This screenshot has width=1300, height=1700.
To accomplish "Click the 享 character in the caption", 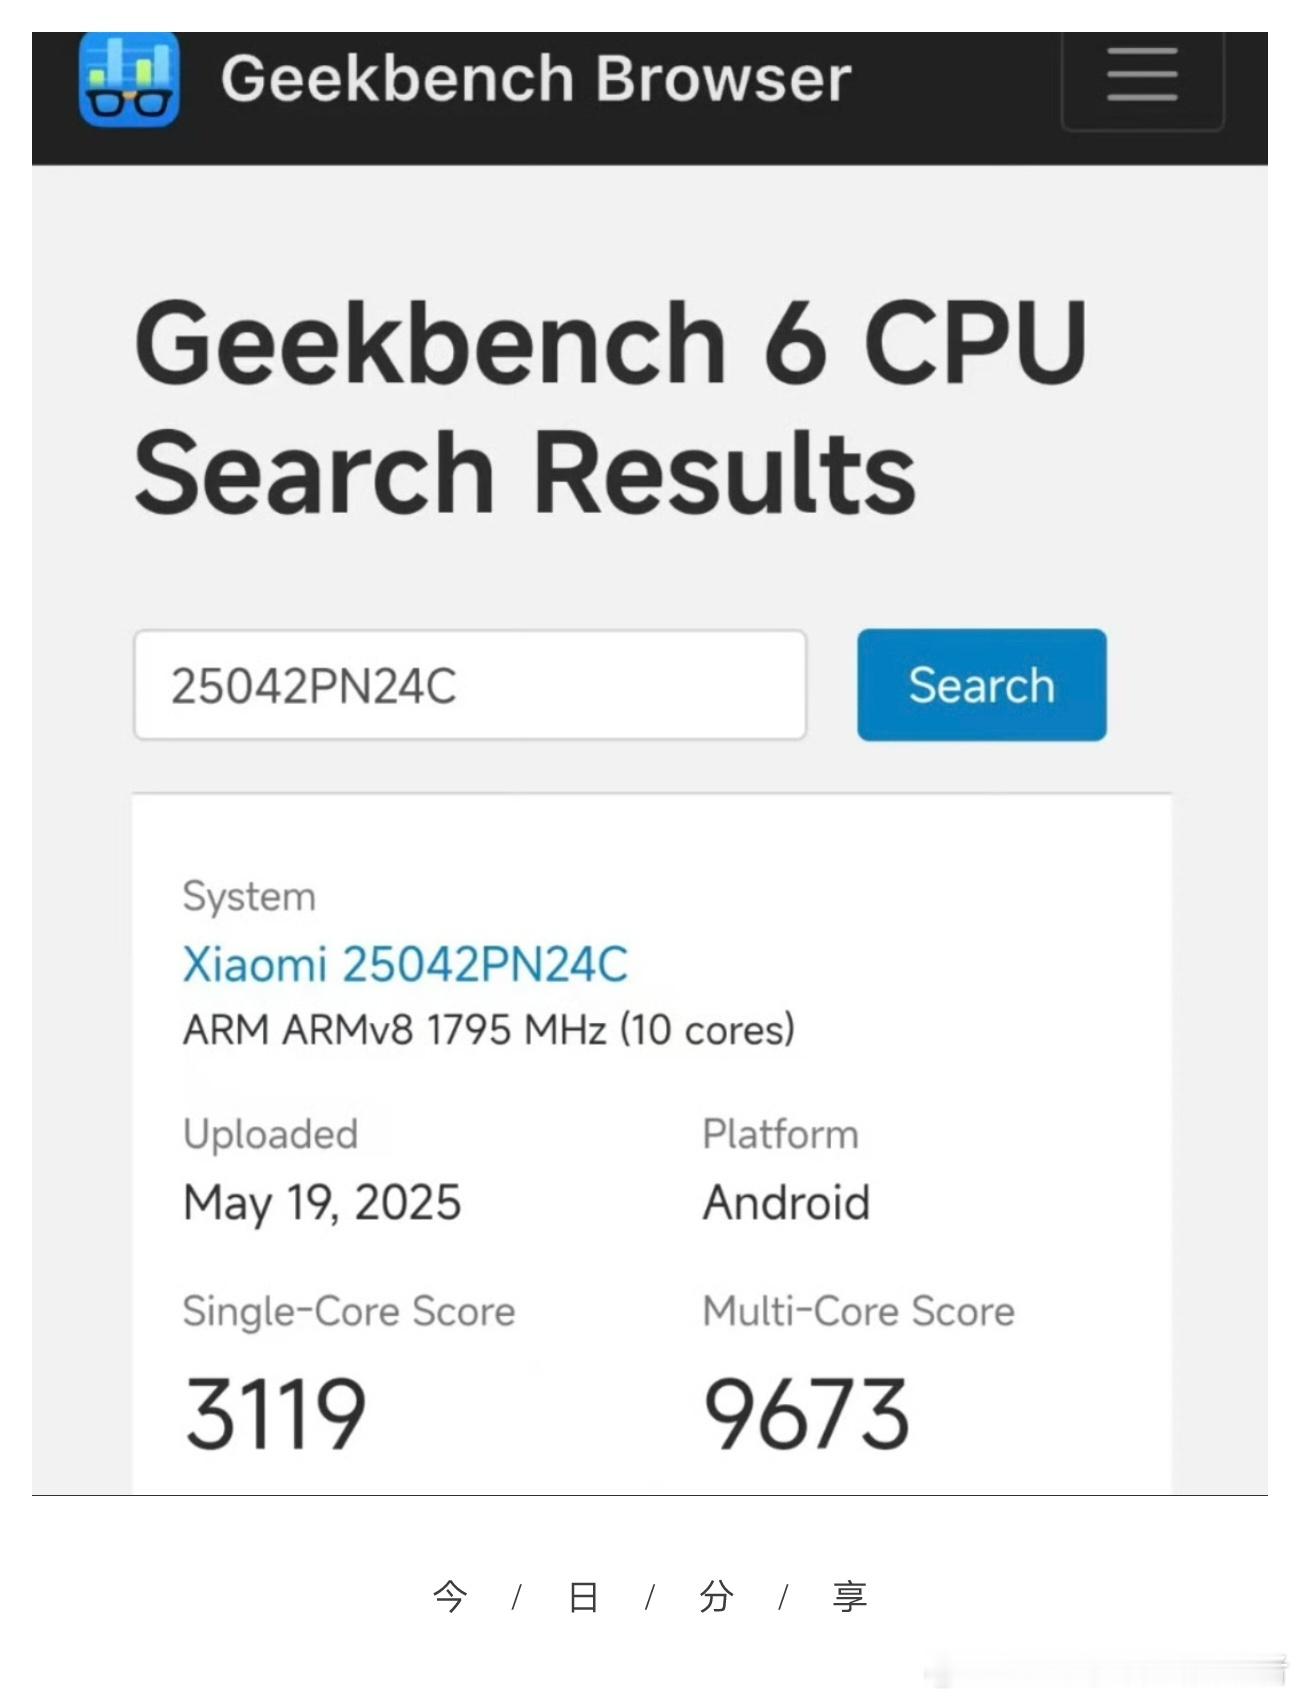I will click(849, 1596).
